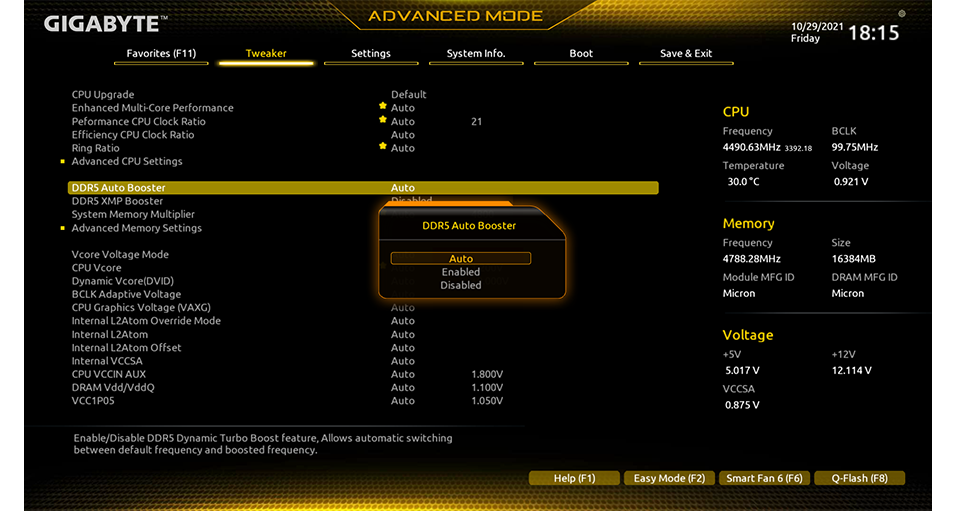Click the Easy Mode (F2) button
The width and height of the screenshot is (956, 511).
coord(669,478)
